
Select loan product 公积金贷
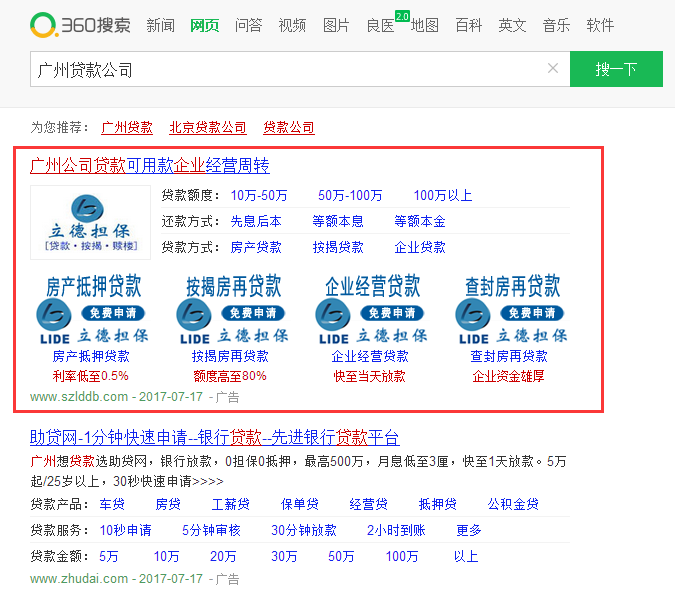[x=513, y=504]
